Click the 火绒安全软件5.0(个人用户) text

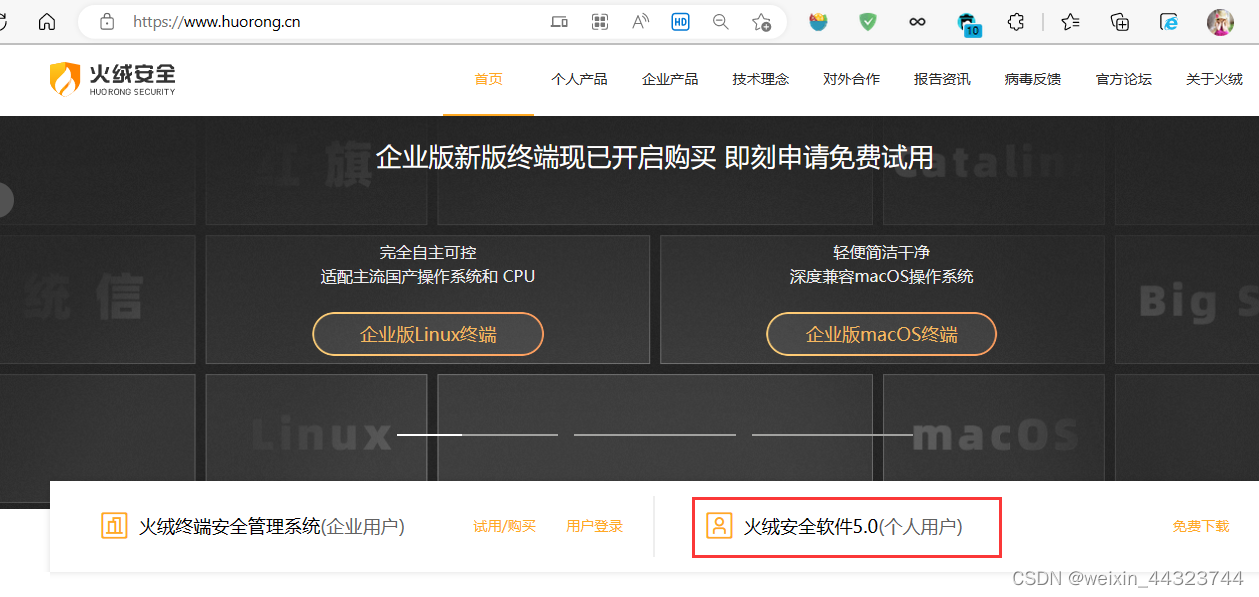tap(853, 526)
